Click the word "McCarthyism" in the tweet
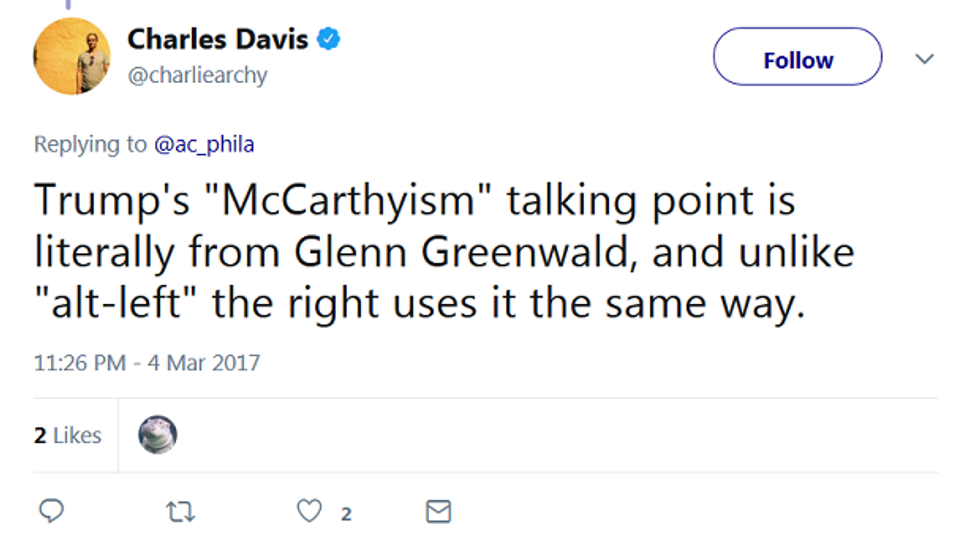The height and width of the screenshot is (556, 980). coord(348,200)
